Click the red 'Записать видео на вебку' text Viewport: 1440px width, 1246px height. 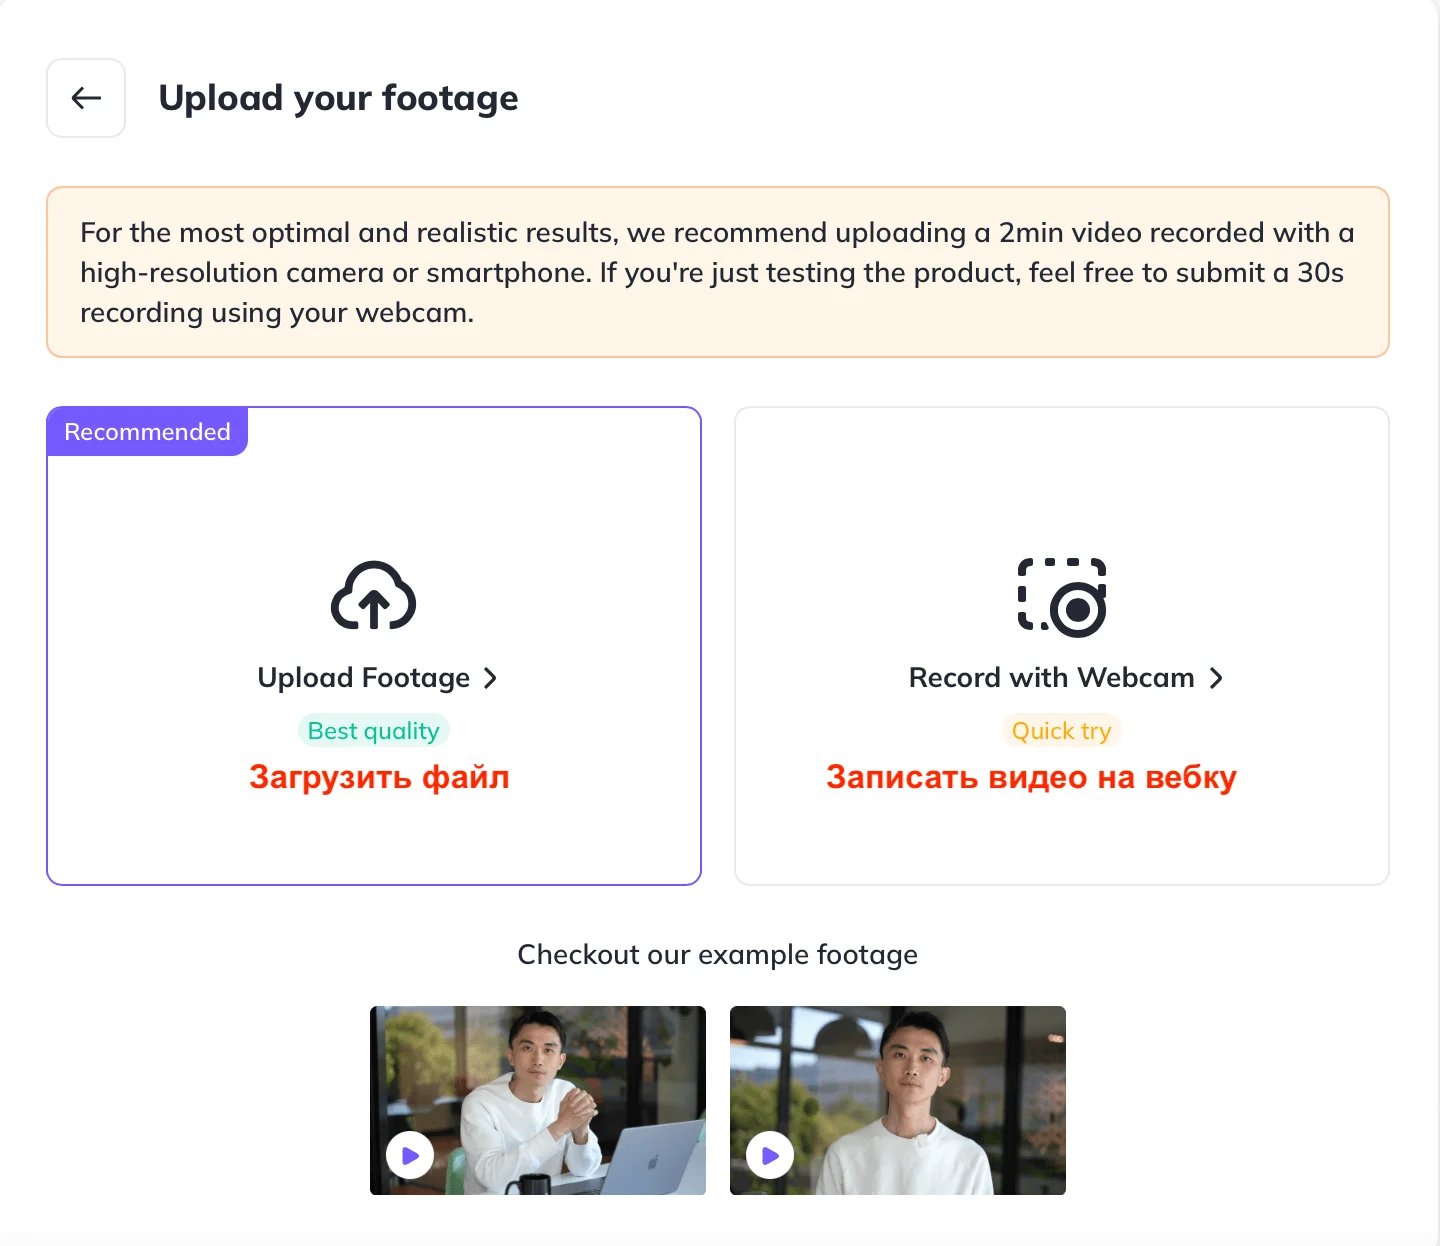(x=1031, y=777)
